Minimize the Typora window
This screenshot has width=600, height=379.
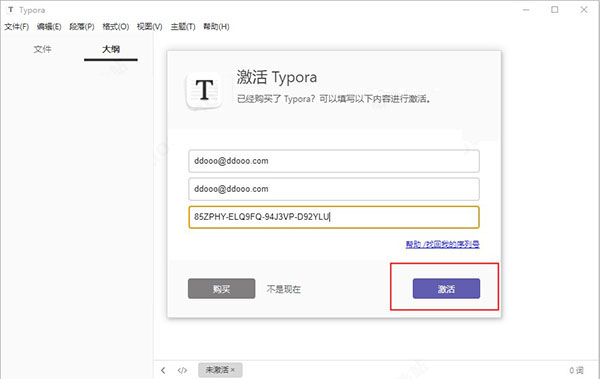tap(527, 10)
